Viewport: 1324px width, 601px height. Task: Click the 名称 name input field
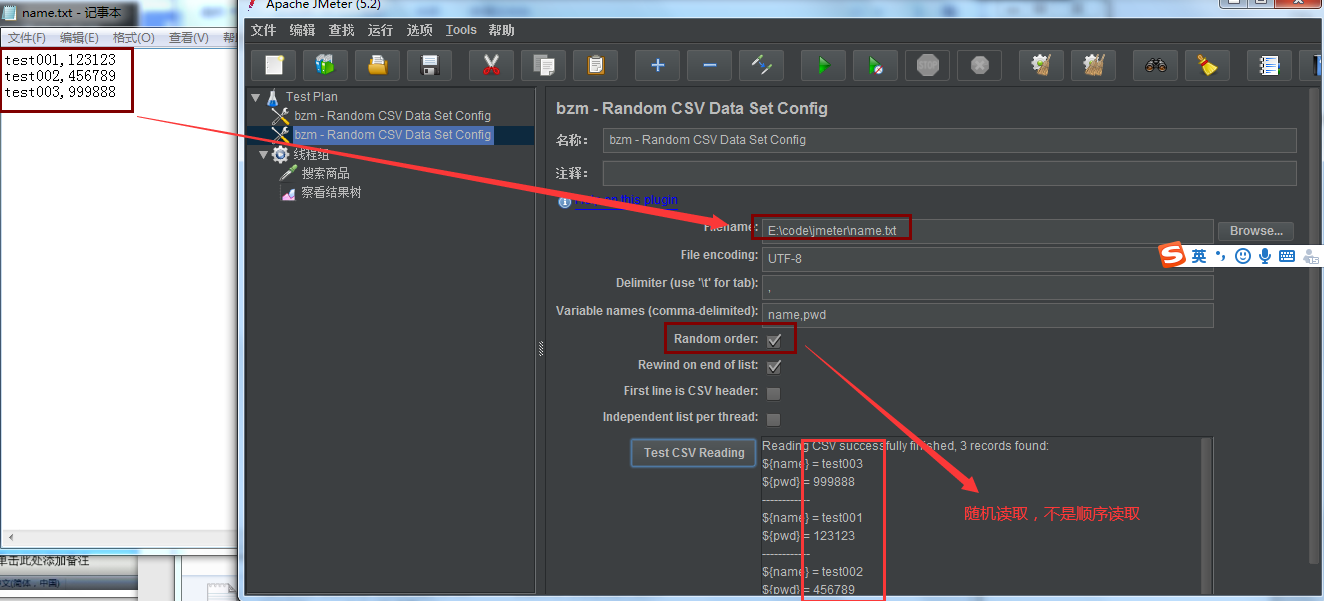950,140
